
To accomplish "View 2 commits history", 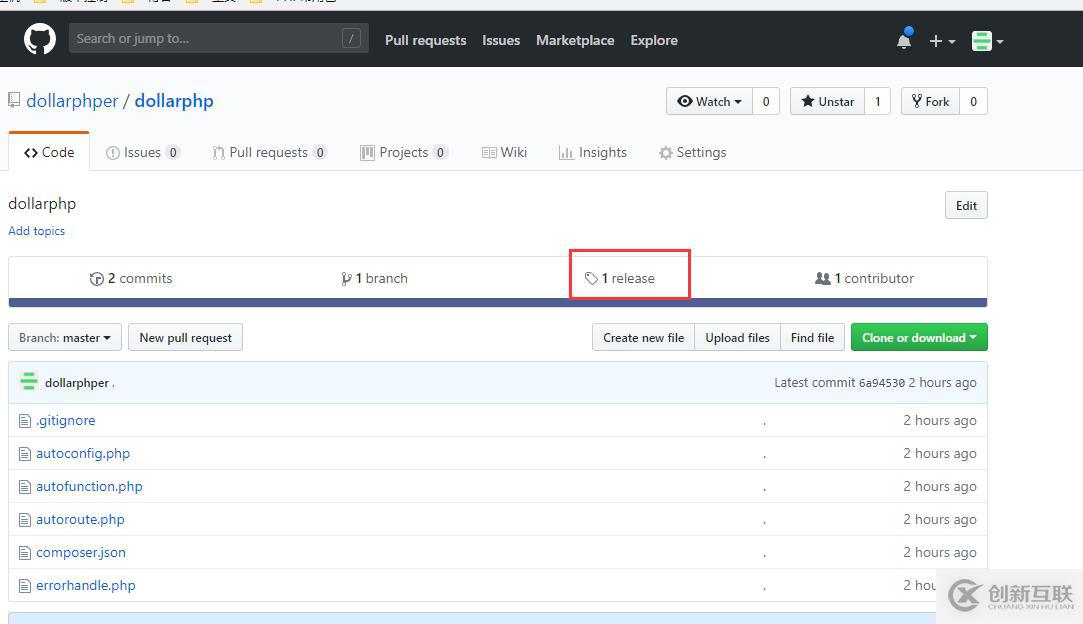I will (131, 278).
